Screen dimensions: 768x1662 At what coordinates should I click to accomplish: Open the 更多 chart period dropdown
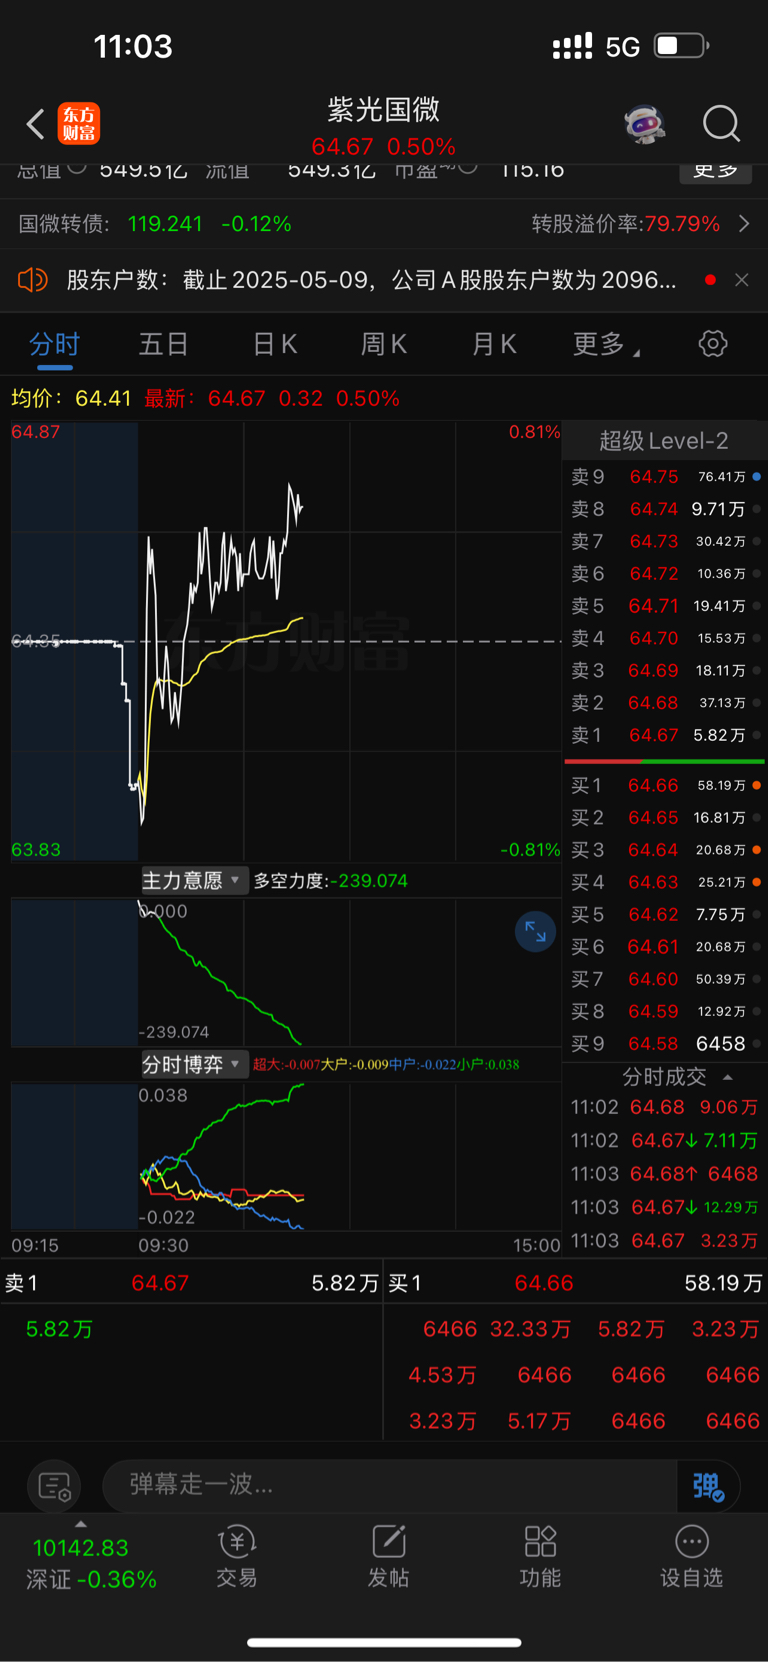click(x=606, y=345)
